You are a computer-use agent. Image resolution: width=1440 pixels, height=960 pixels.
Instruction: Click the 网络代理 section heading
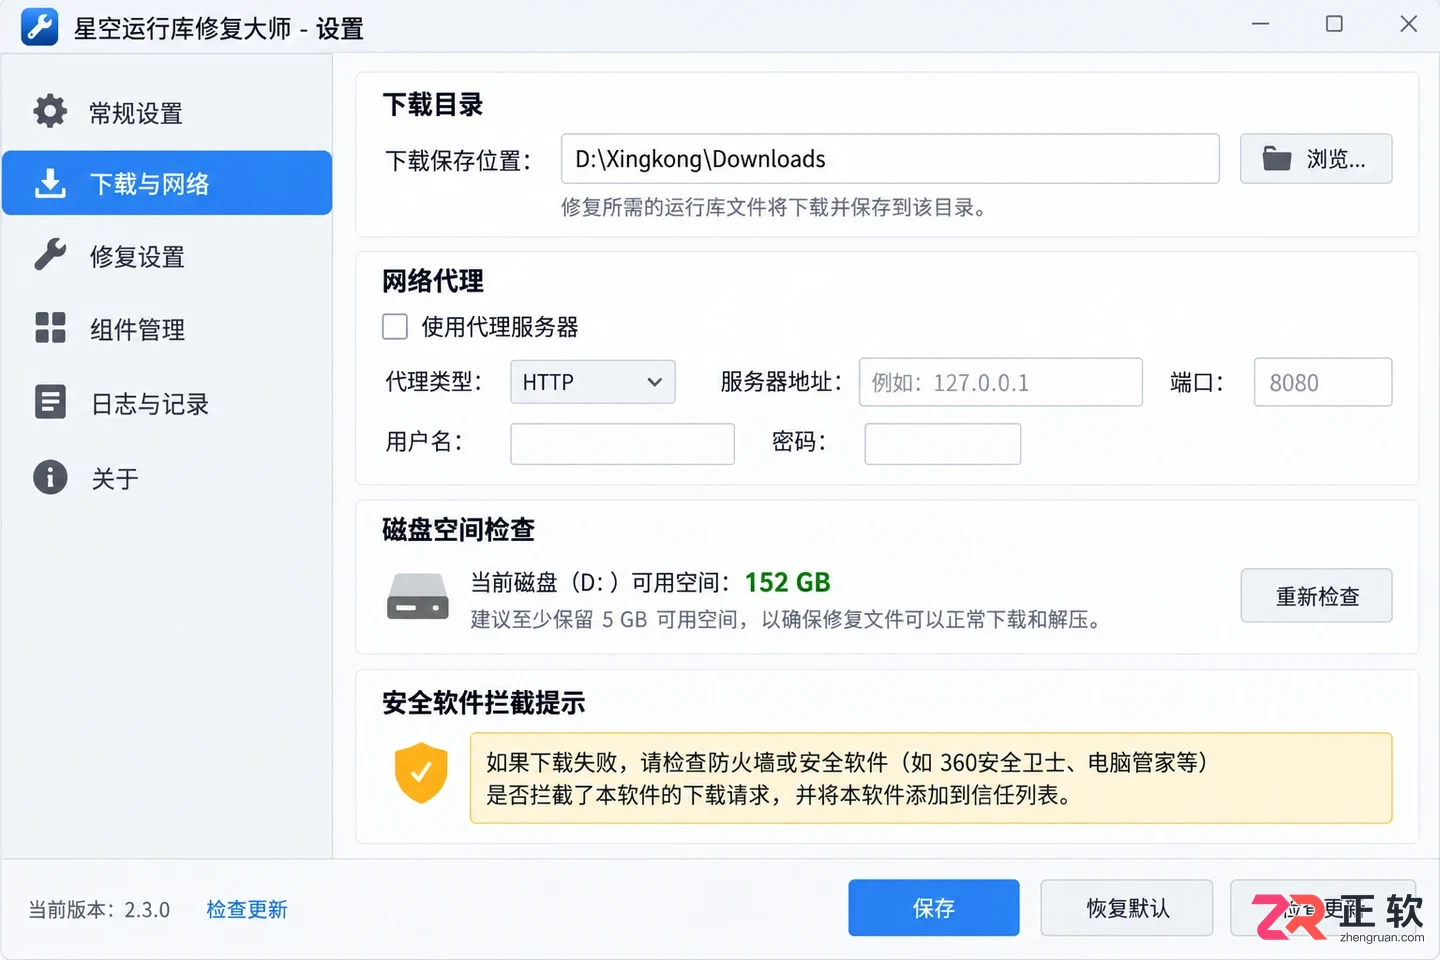[x=433, y=281]
